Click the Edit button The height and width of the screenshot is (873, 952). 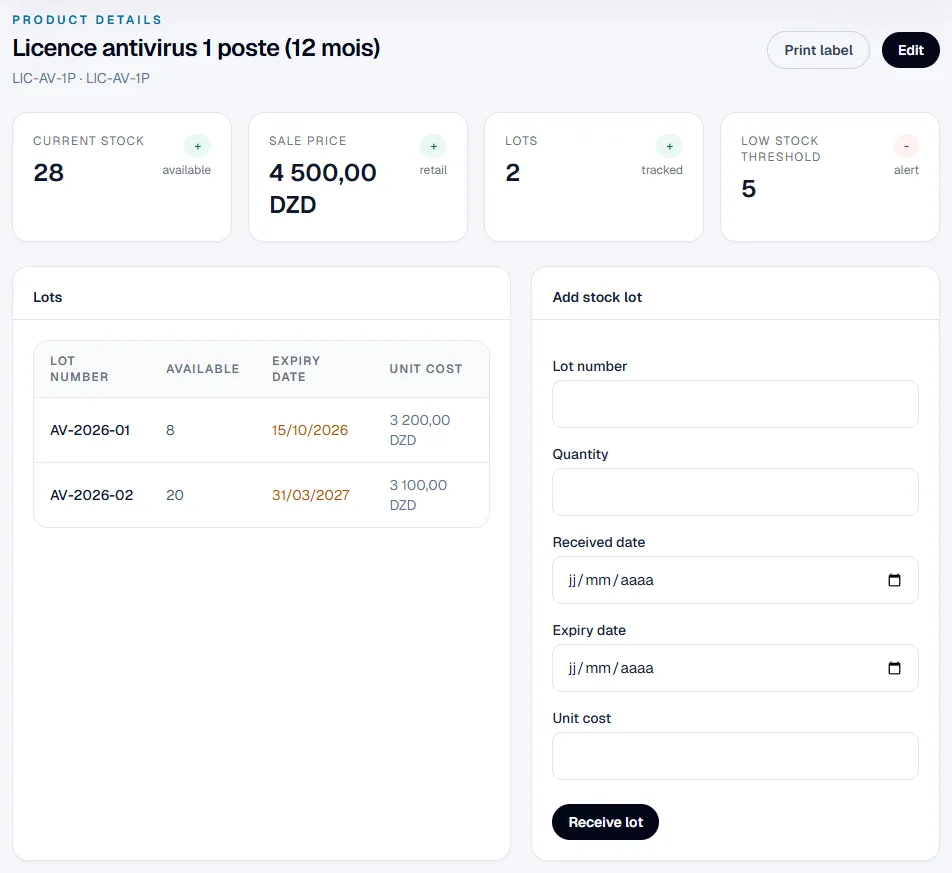click(911, 50)
